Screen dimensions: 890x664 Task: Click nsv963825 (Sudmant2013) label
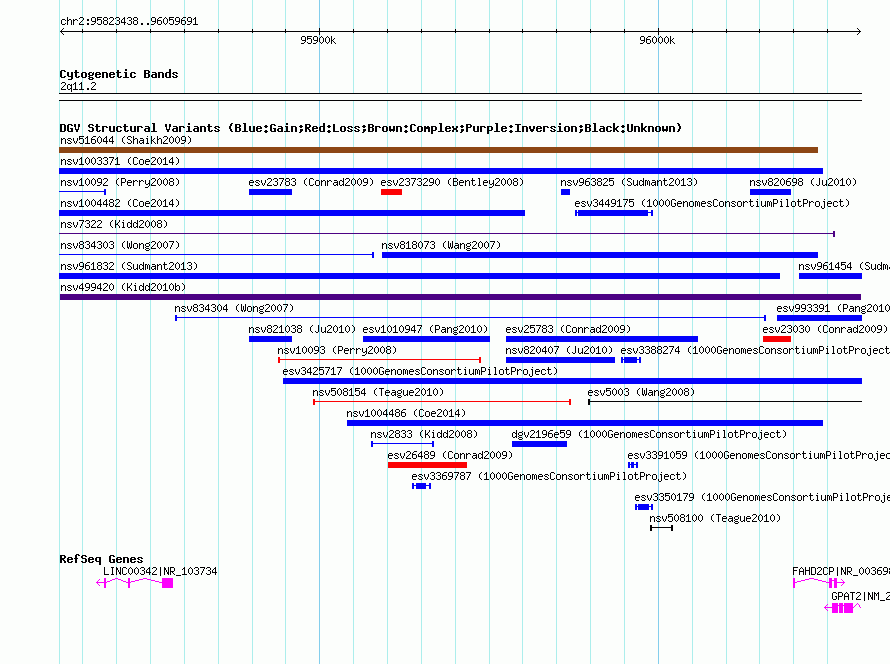click(x=629, y=182)
